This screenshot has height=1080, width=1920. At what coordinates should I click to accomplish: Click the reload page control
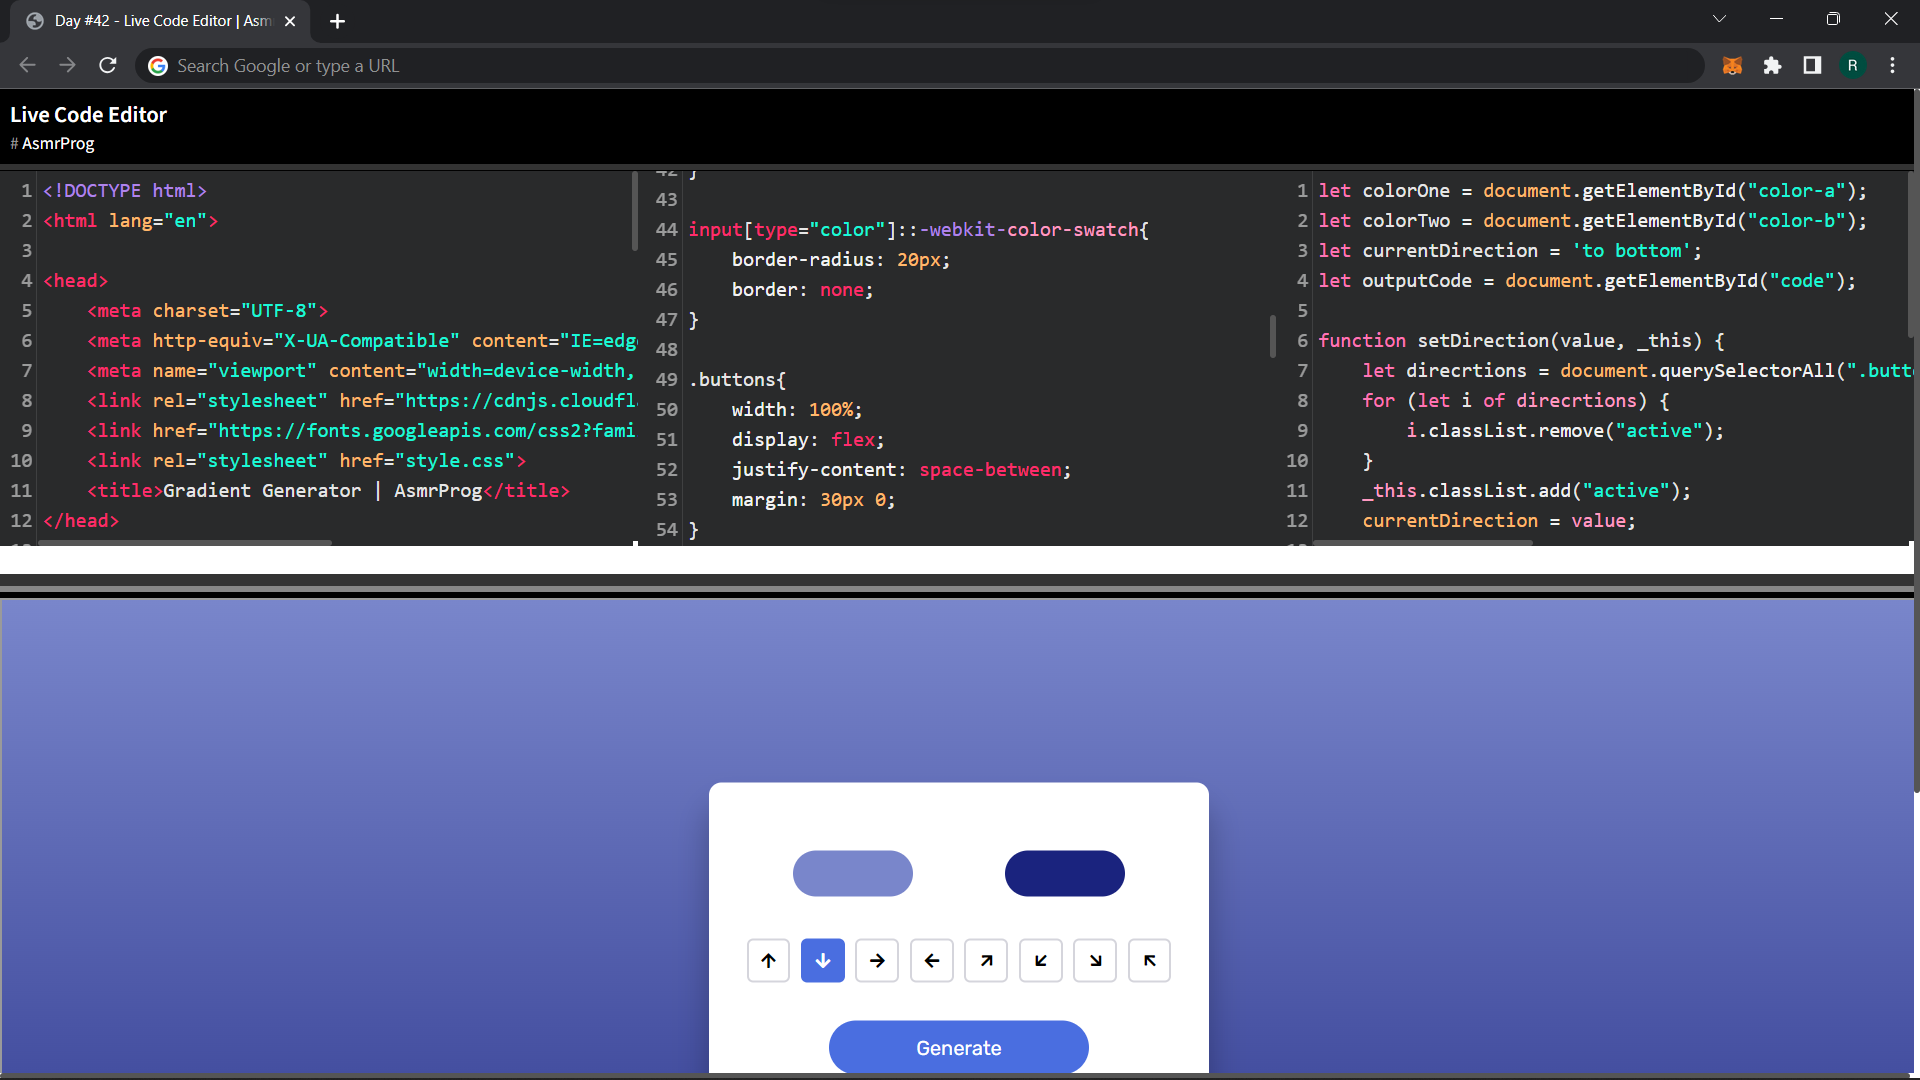[107, 65]
